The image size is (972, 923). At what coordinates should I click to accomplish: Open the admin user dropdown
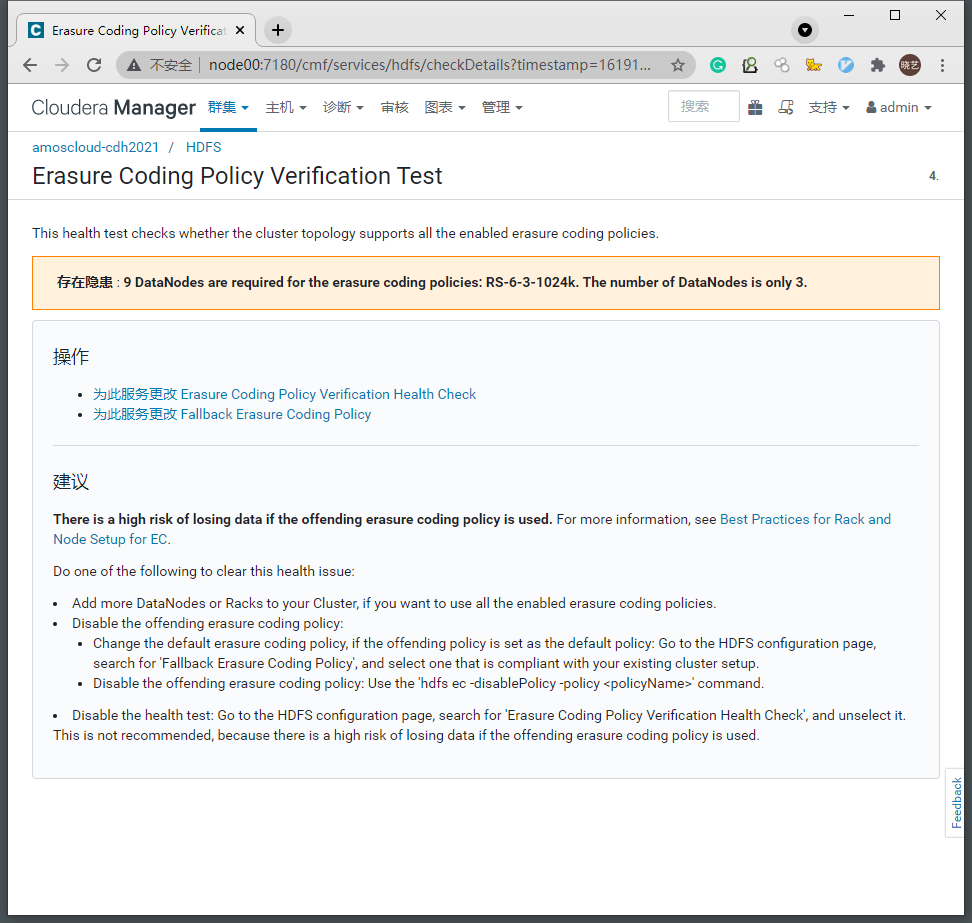pyautogui.click(x=899, y=107)
